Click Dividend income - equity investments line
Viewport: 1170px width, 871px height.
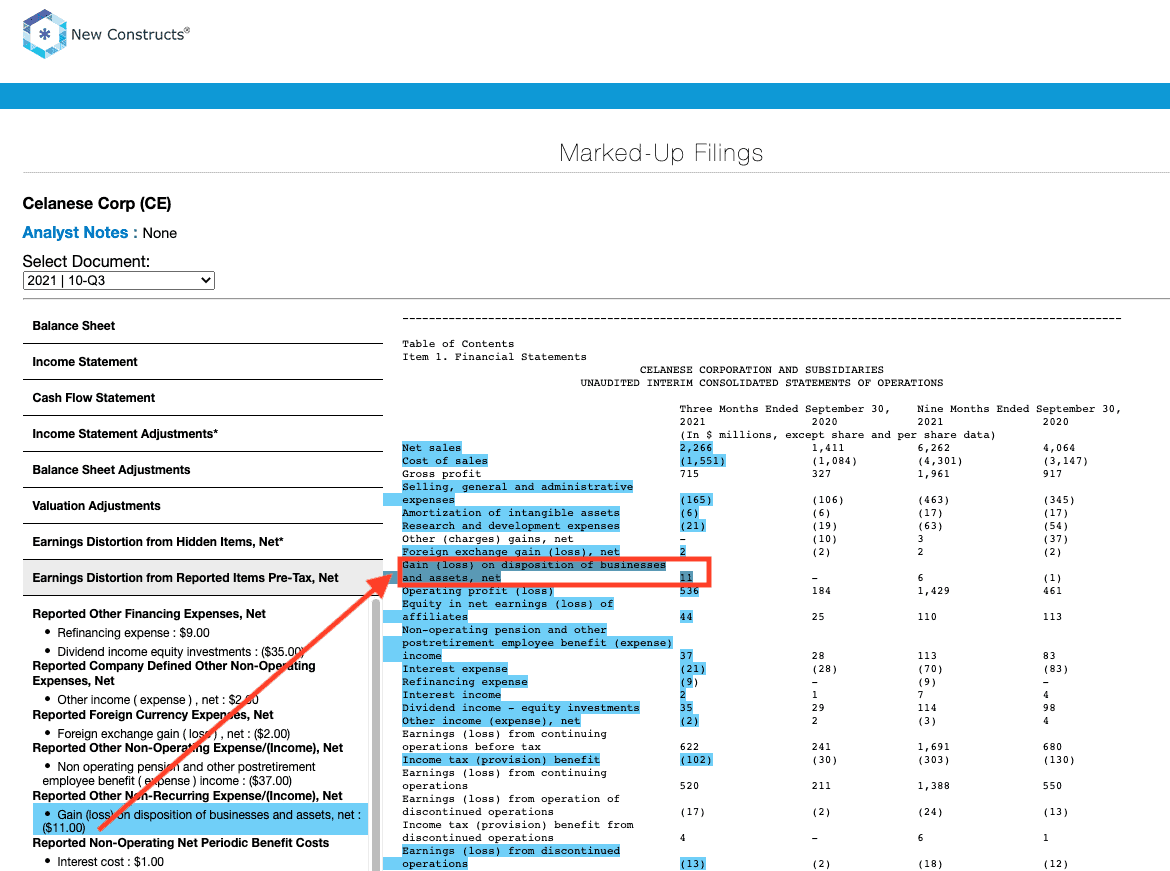(520, 708)
